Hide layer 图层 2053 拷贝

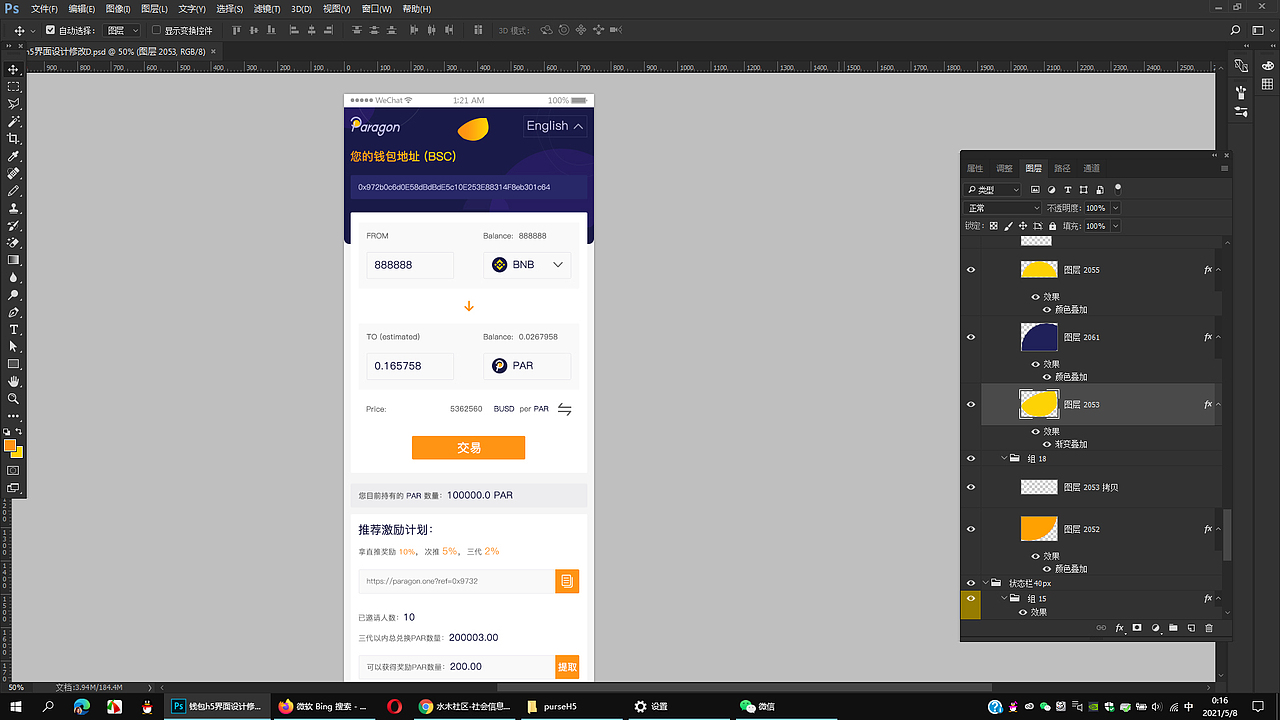pyautogui.click(x=971, y=487)
